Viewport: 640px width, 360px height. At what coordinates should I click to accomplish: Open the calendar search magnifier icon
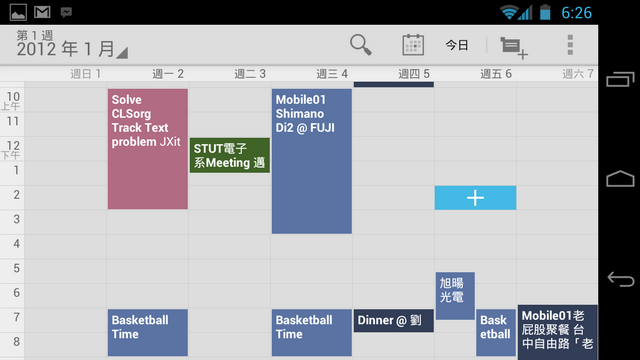click(x=360, y=45)
